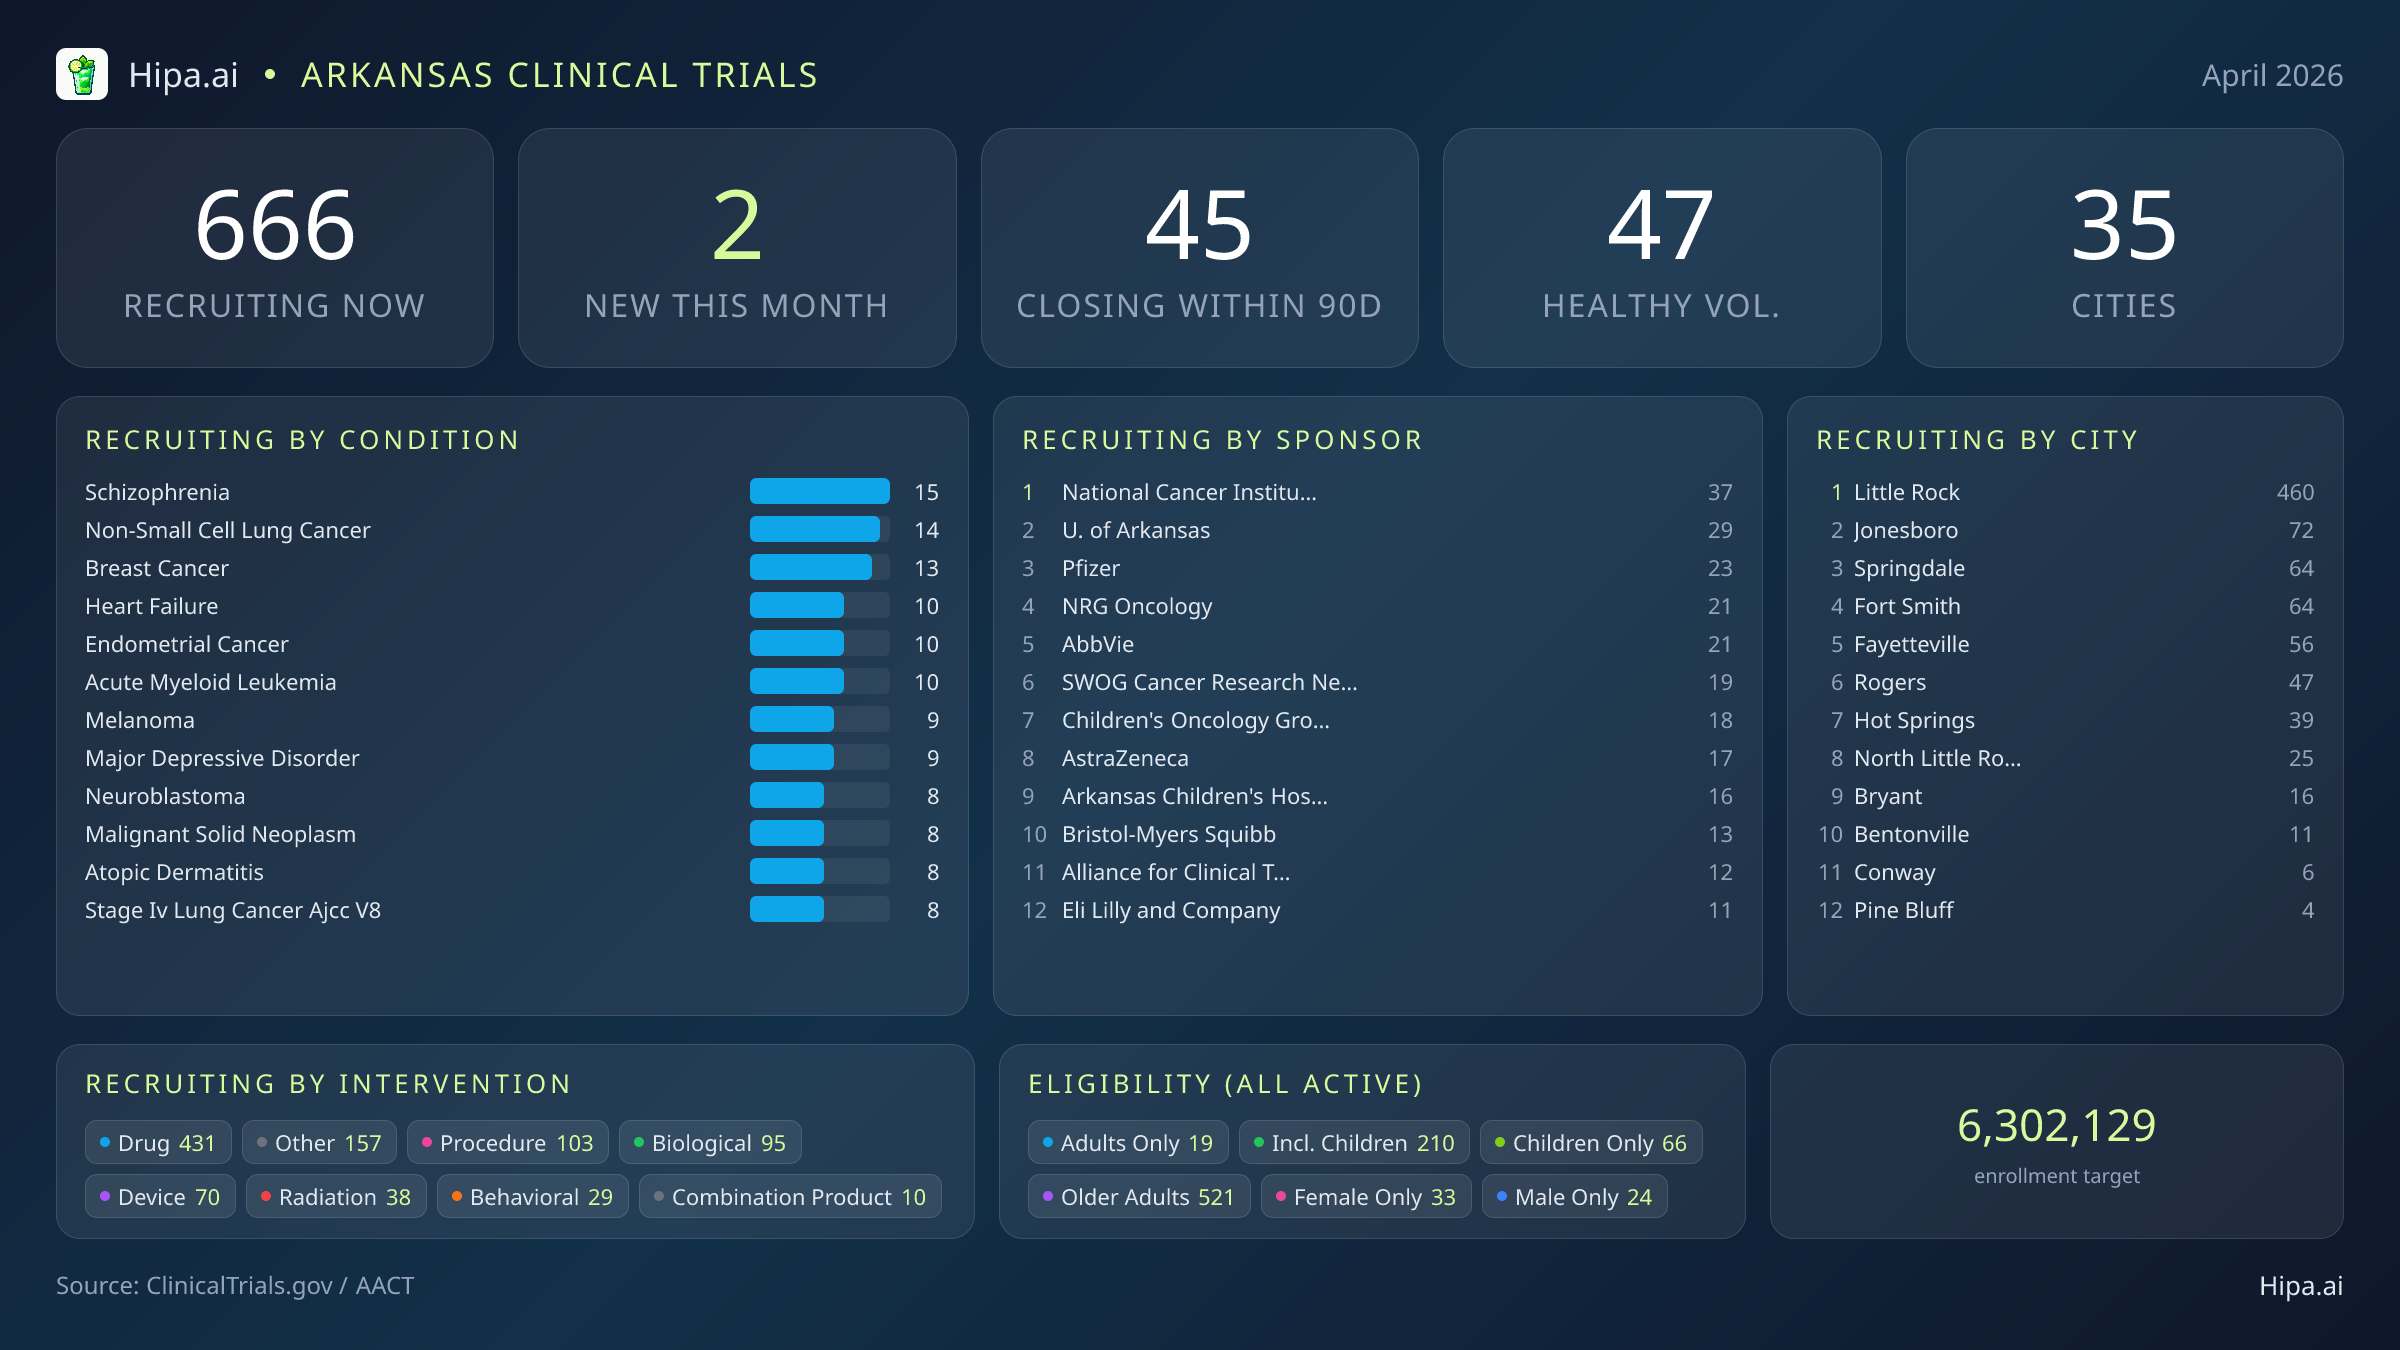Click the Hipa.ai logo icon
2400x1350 pixels.
82,75
